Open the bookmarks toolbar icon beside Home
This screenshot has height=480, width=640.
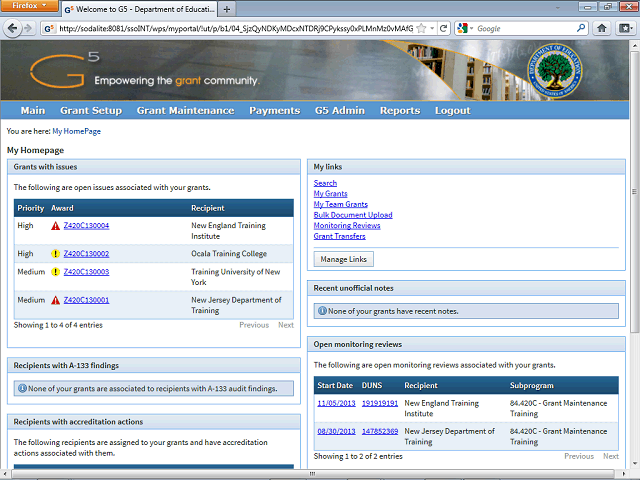coord(625,28)
